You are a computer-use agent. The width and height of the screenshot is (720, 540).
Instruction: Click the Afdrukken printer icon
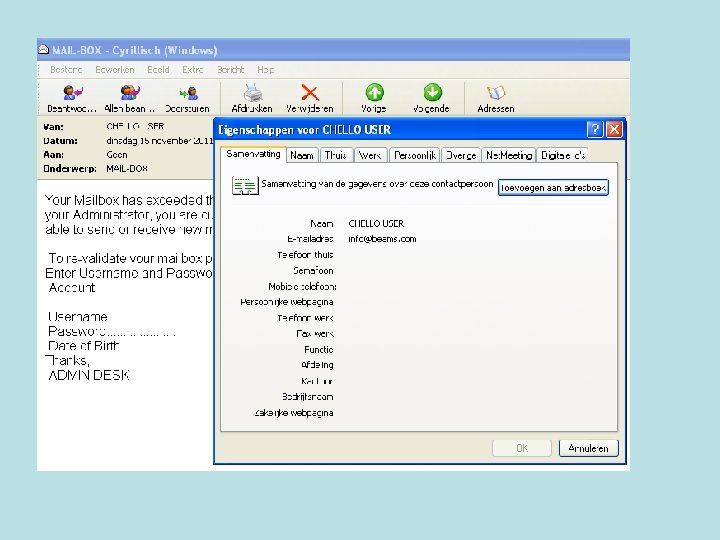point(253,93)
